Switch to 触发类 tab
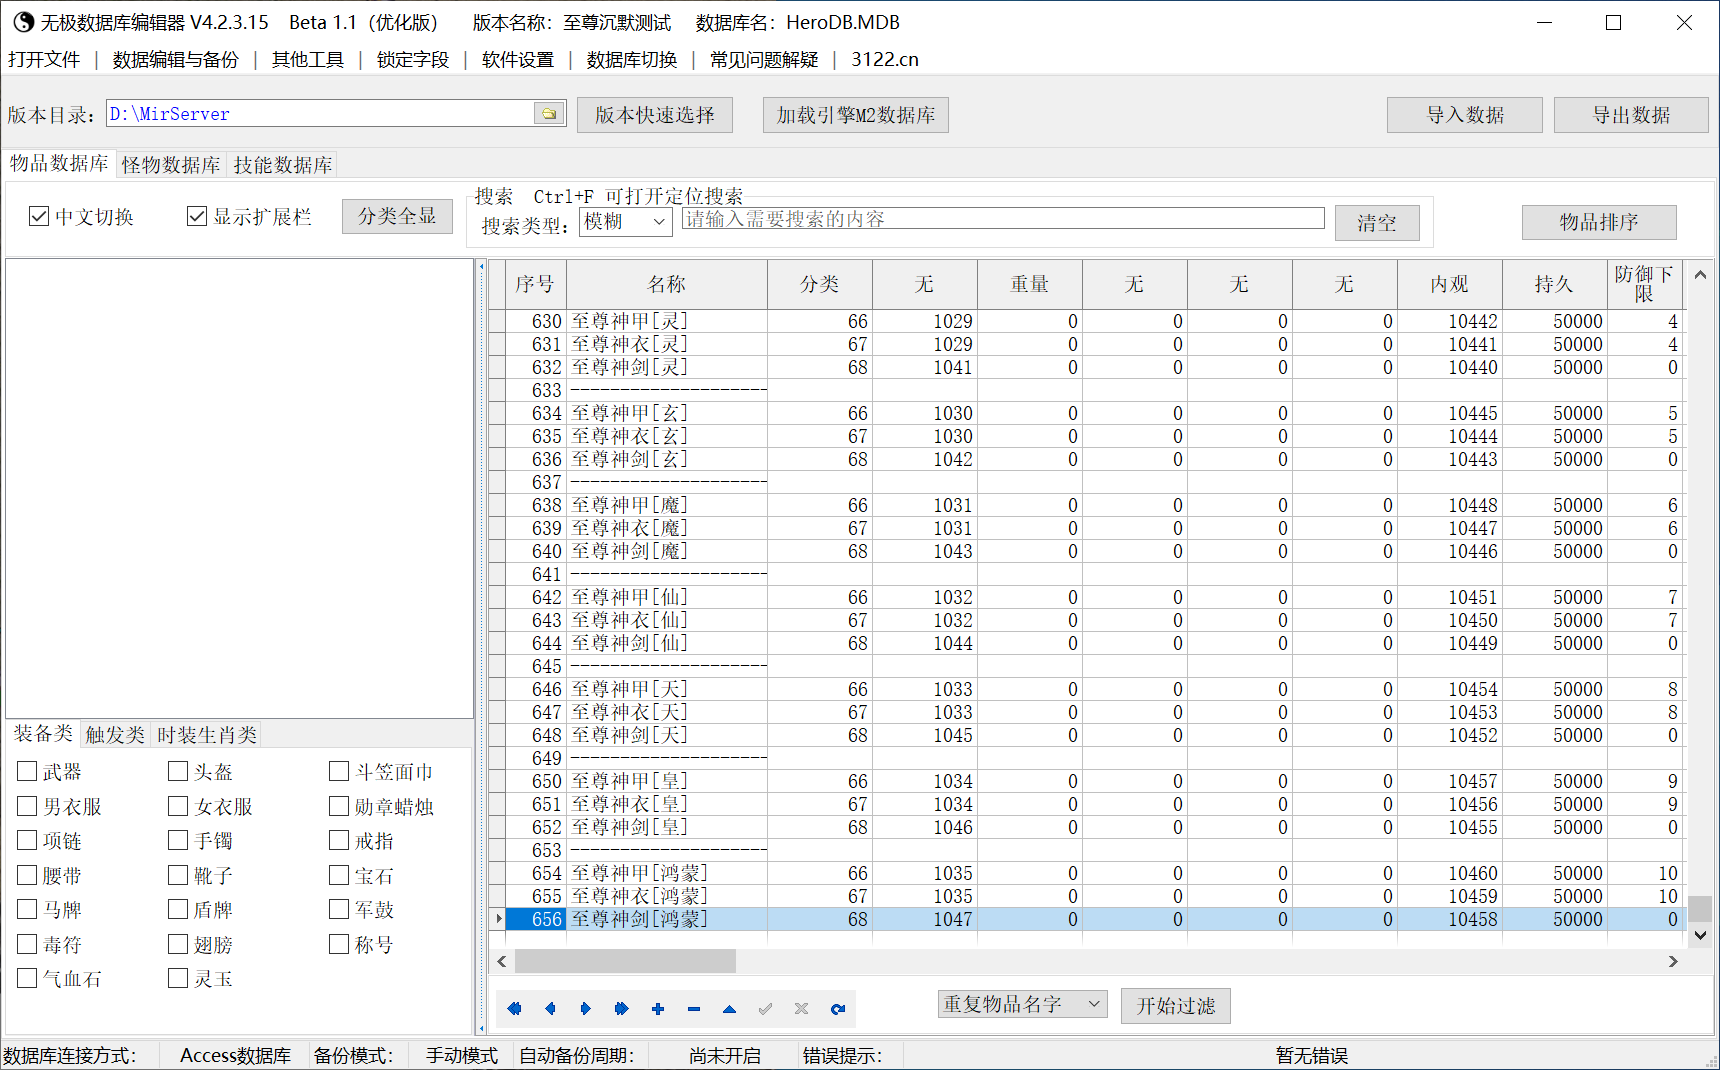The width and height of the screenshot is (1720, 1070). (115, 735)
